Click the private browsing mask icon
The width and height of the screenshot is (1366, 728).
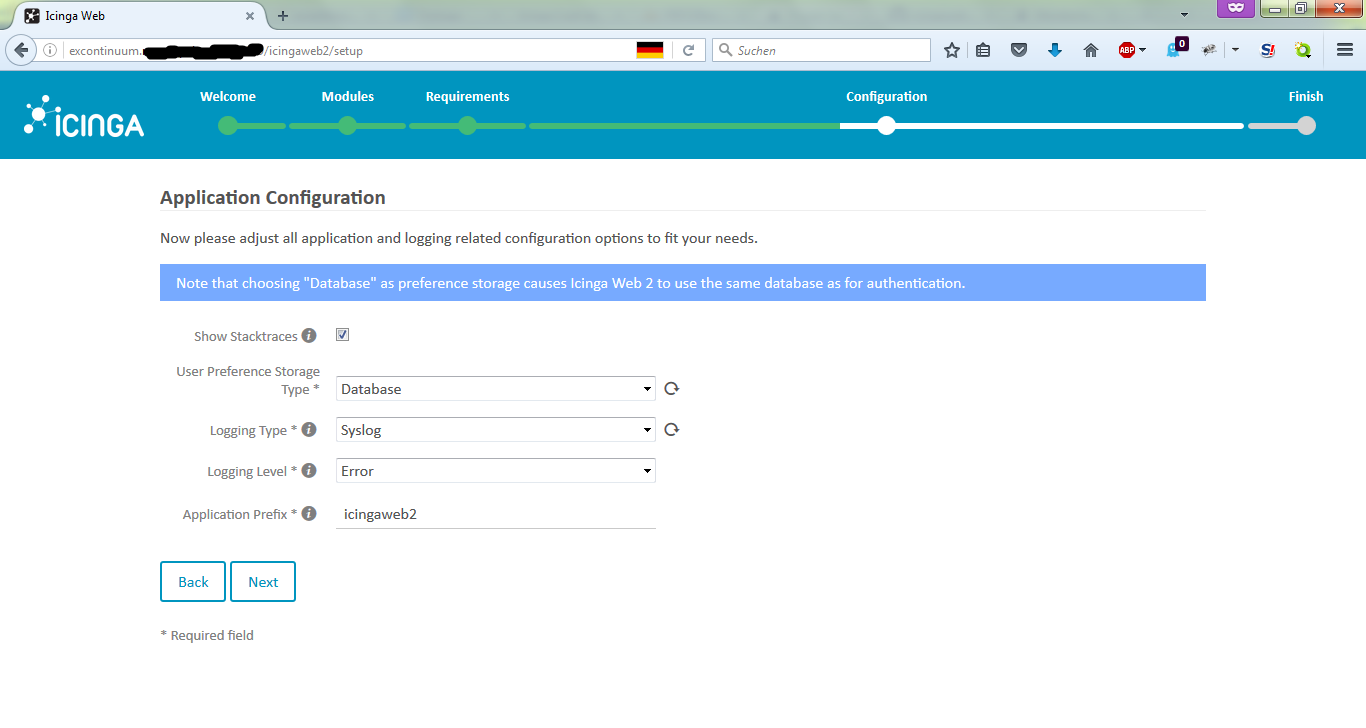coord(1236,8)
